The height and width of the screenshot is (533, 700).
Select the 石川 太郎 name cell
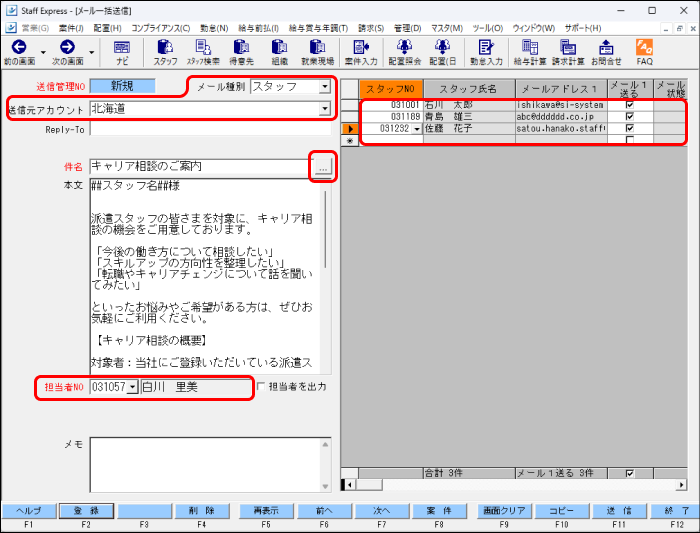(469, 105)
